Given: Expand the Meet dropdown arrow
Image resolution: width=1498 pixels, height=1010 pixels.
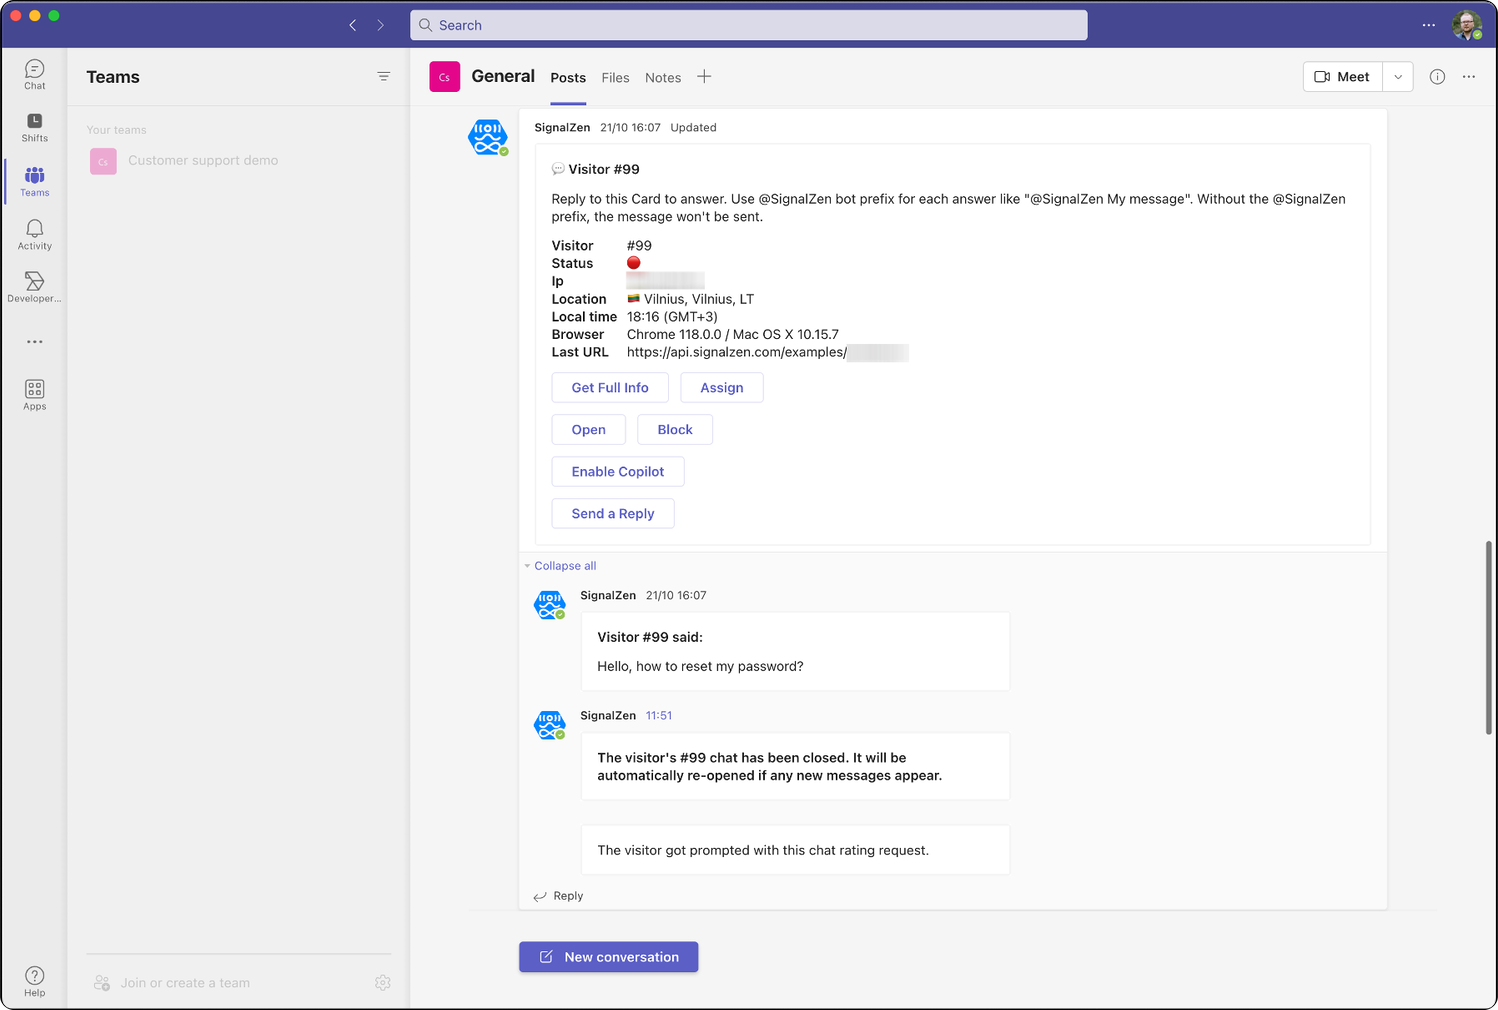Looking at the screenshot, I should pos(1398,77).
